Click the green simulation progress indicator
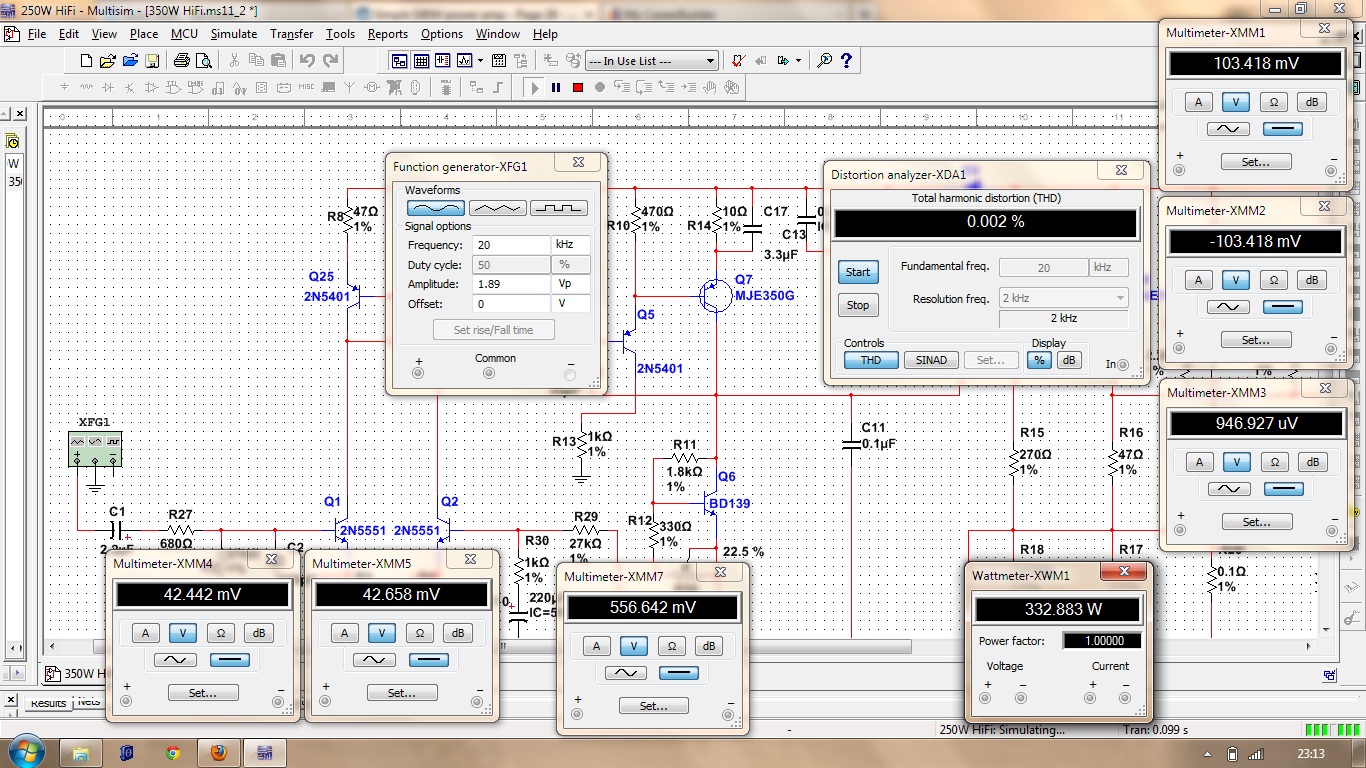 (x=1332, y=730)
